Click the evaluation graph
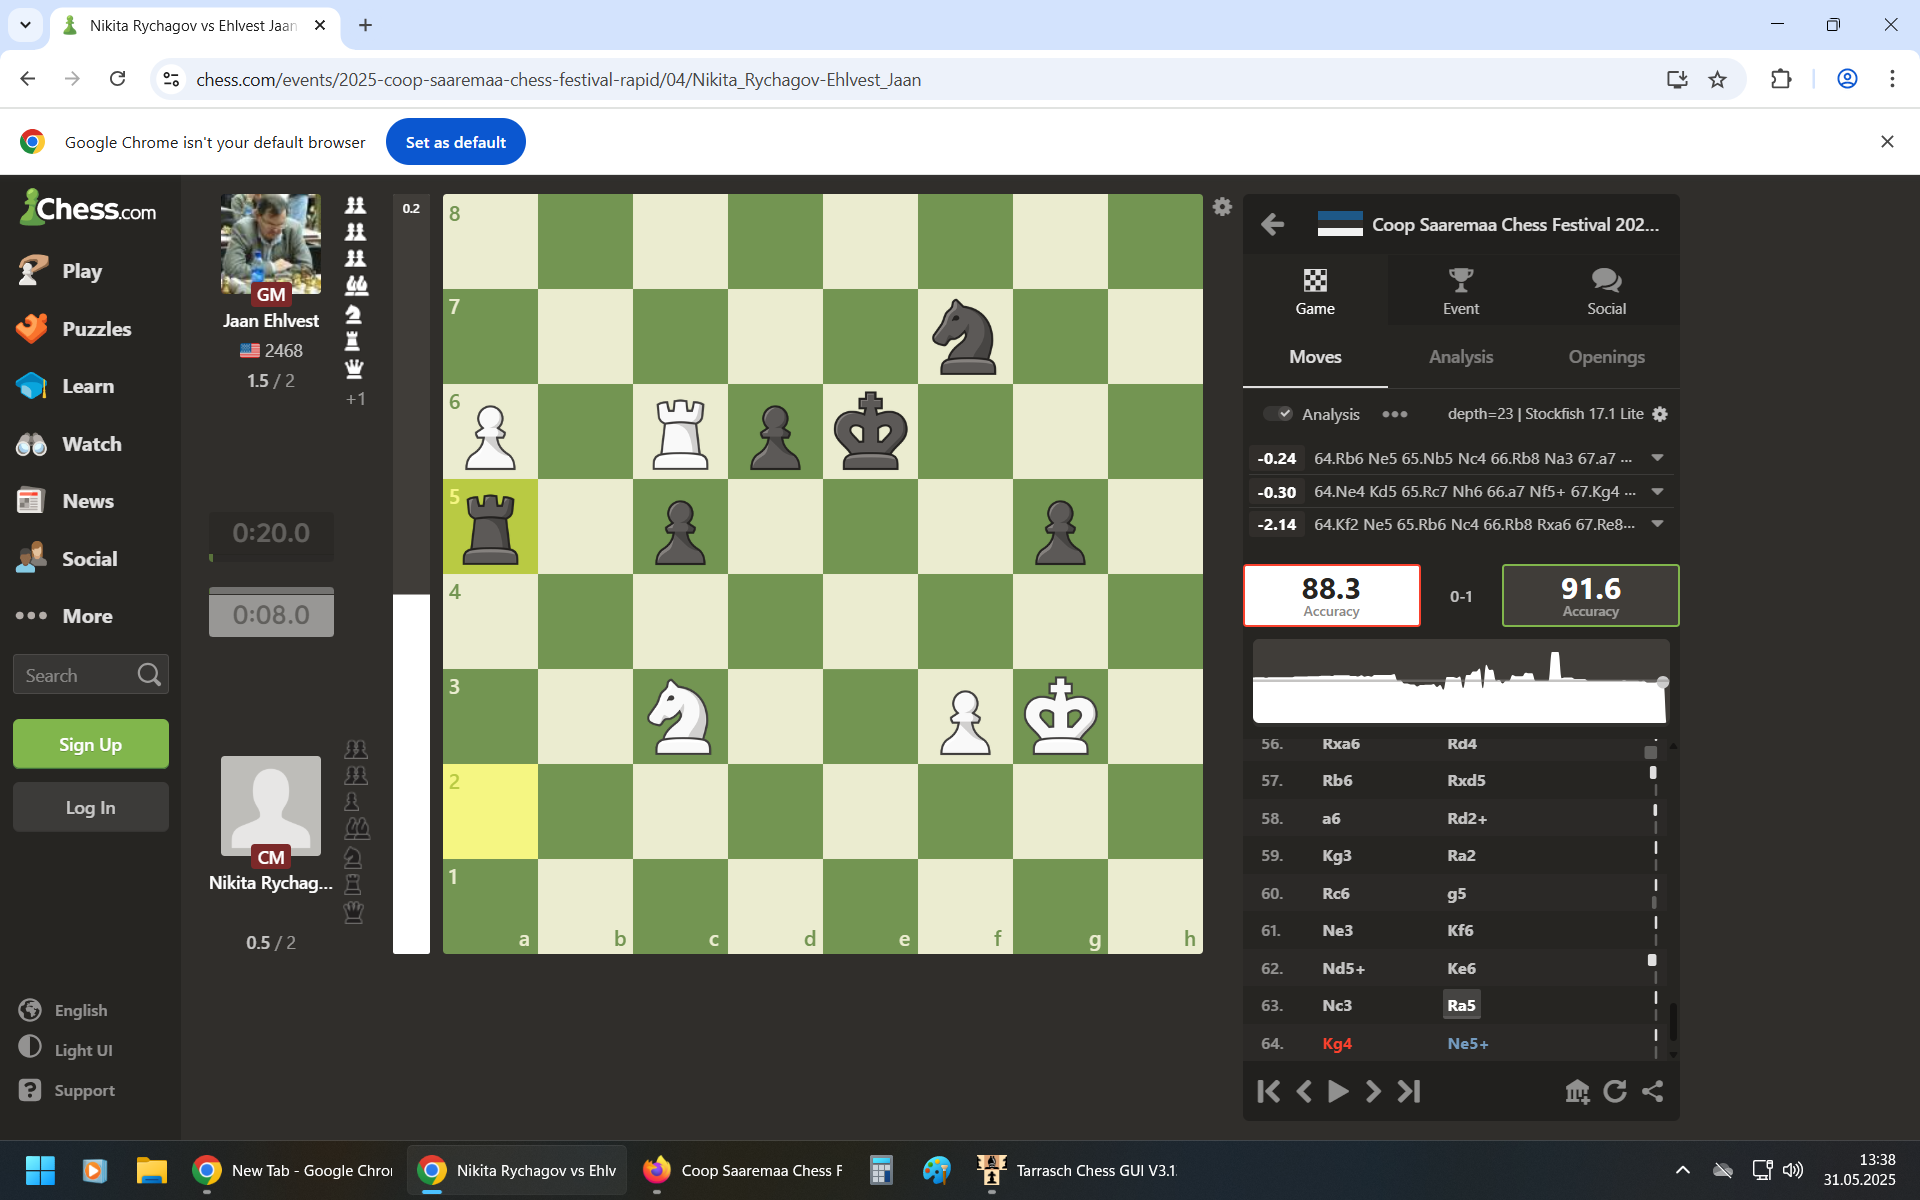This screenshot has width=1920, height=1200. click(x=1461, y=681)
